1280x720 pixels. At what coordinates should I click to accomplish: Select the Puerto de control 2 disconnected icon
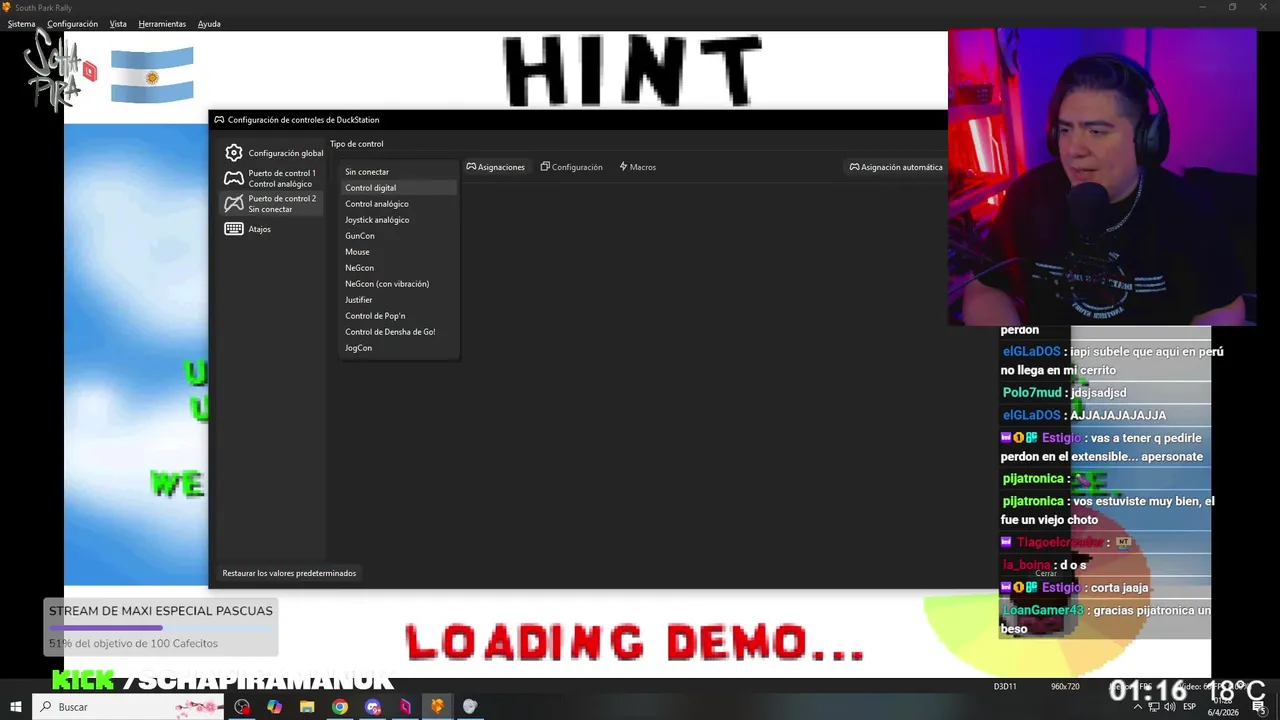[233, 203]
